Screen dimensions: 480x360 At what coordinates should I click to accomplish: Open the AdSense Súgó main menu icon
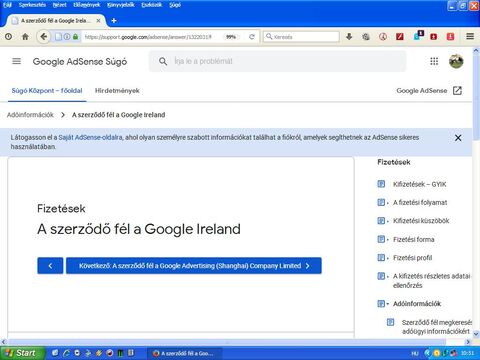tap(16, 61)
